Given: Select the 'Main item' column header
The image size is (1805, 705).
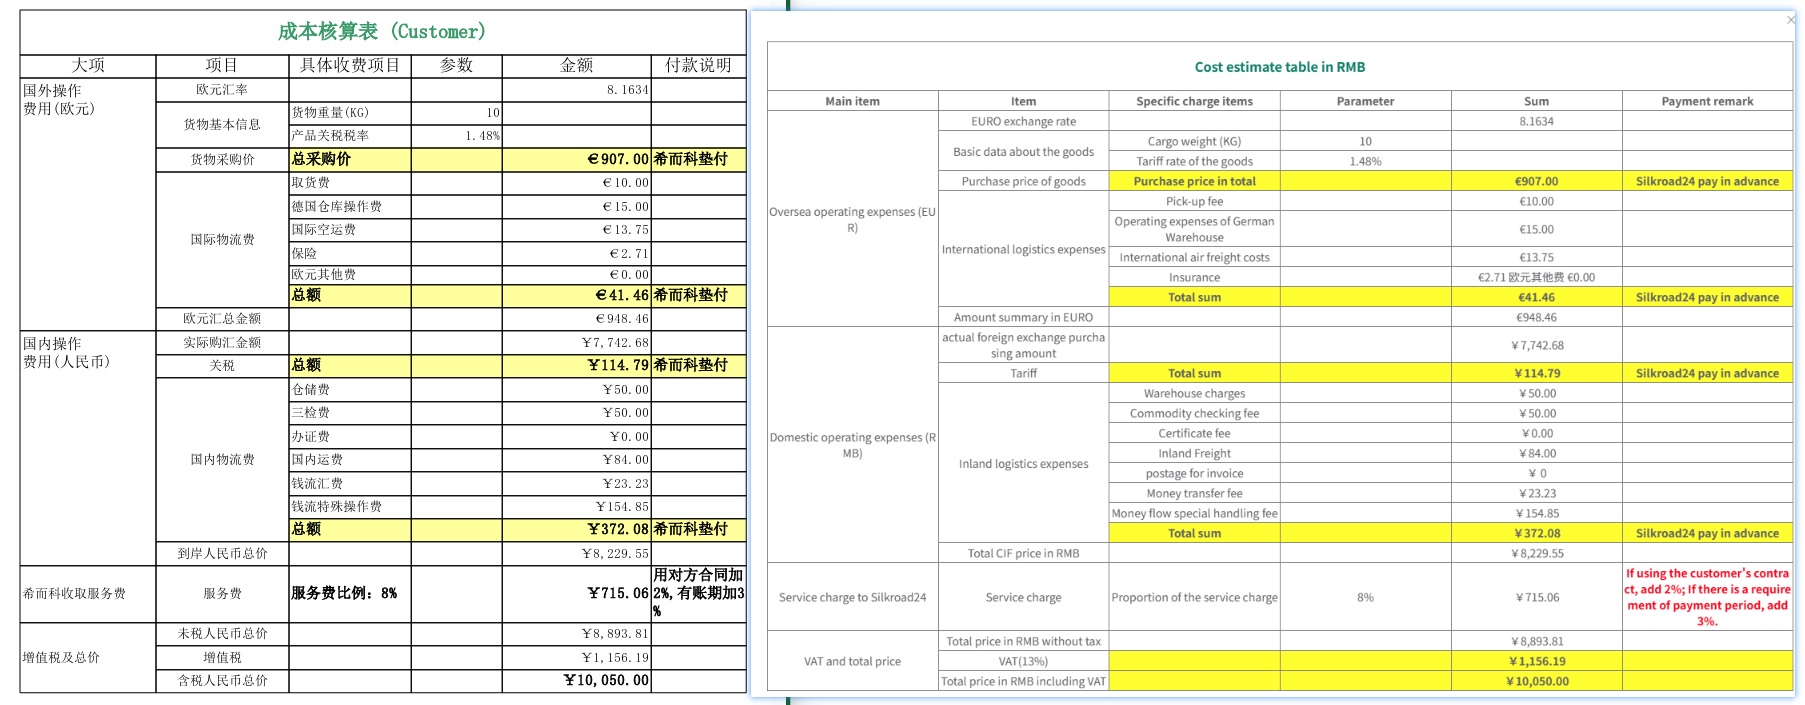Looking at the screenshot, I should (852, 101).
